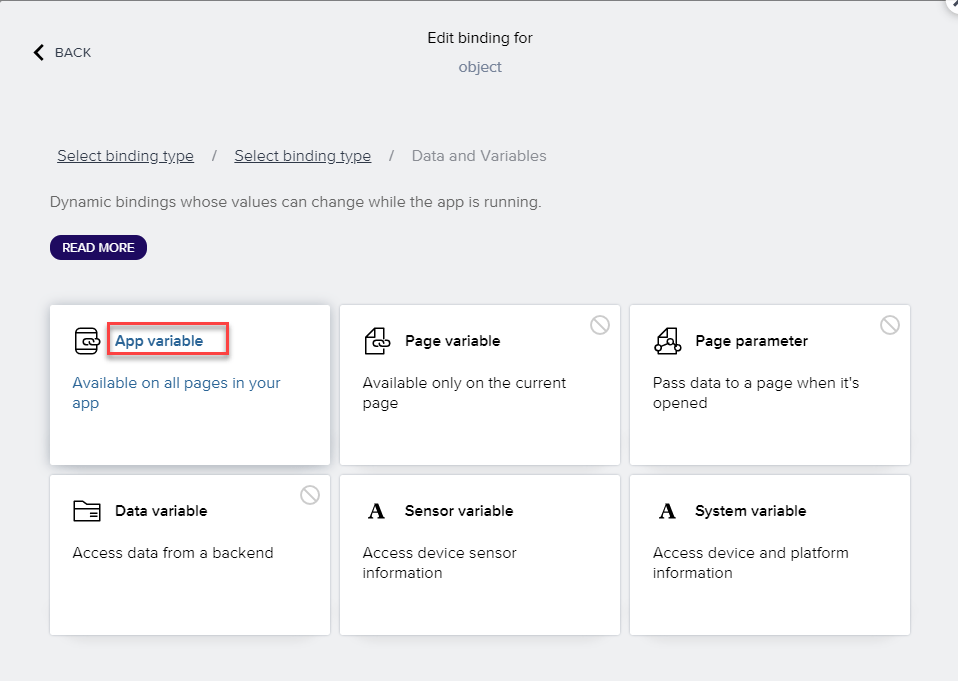
Task: Select the second Select binding type breadcrumb
Action: tap(302, 156)
